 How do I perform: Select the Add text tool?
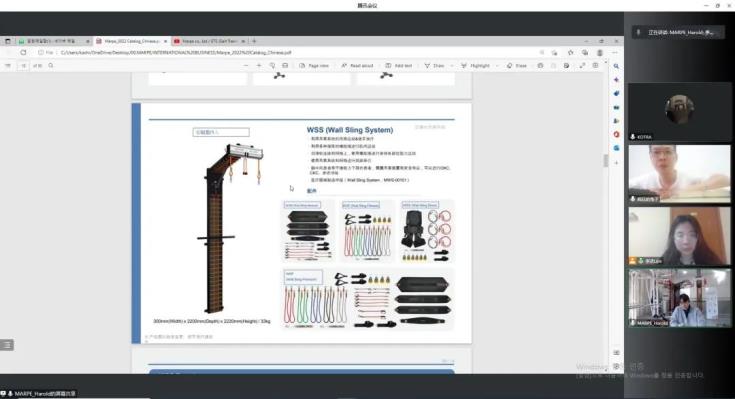[398, 66]
